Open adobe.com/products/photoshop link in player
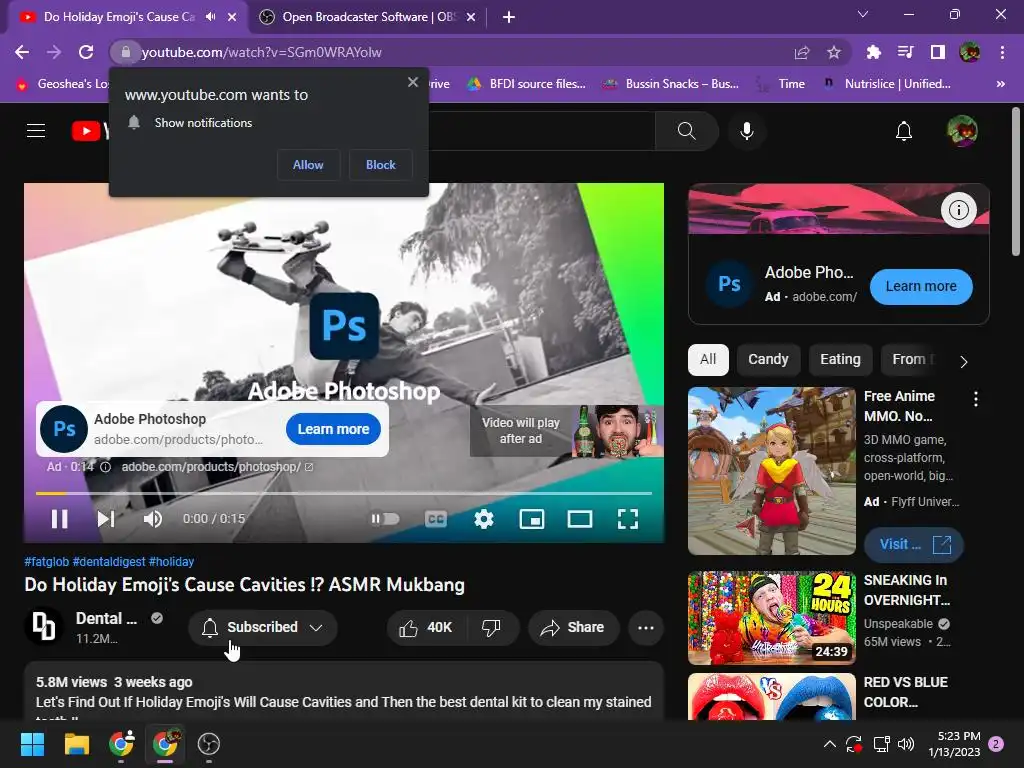Viewport: 1024px width, 768px height. click(x=217, y=467)
